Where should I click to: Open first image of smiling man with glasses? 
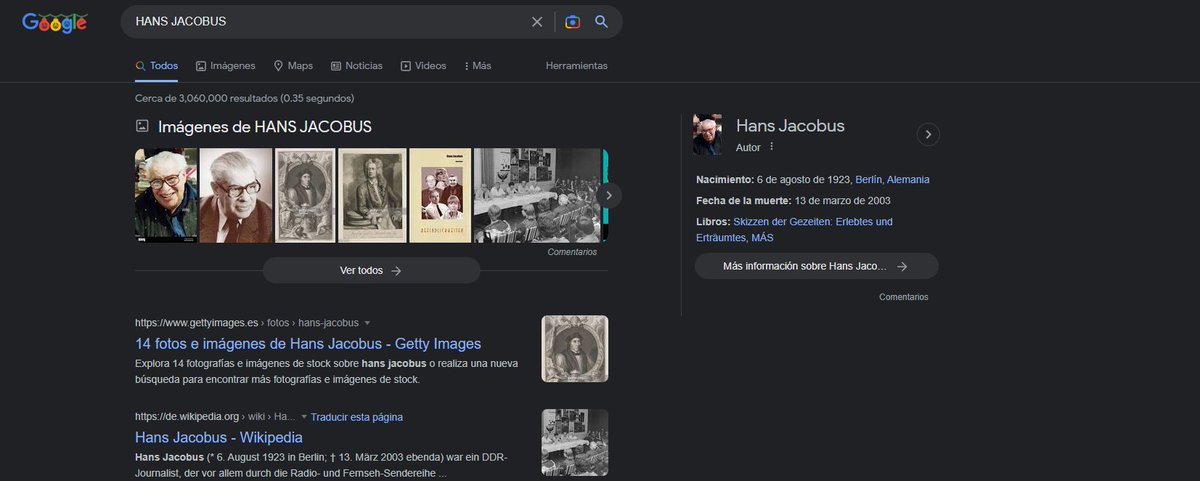coord(166,195)
